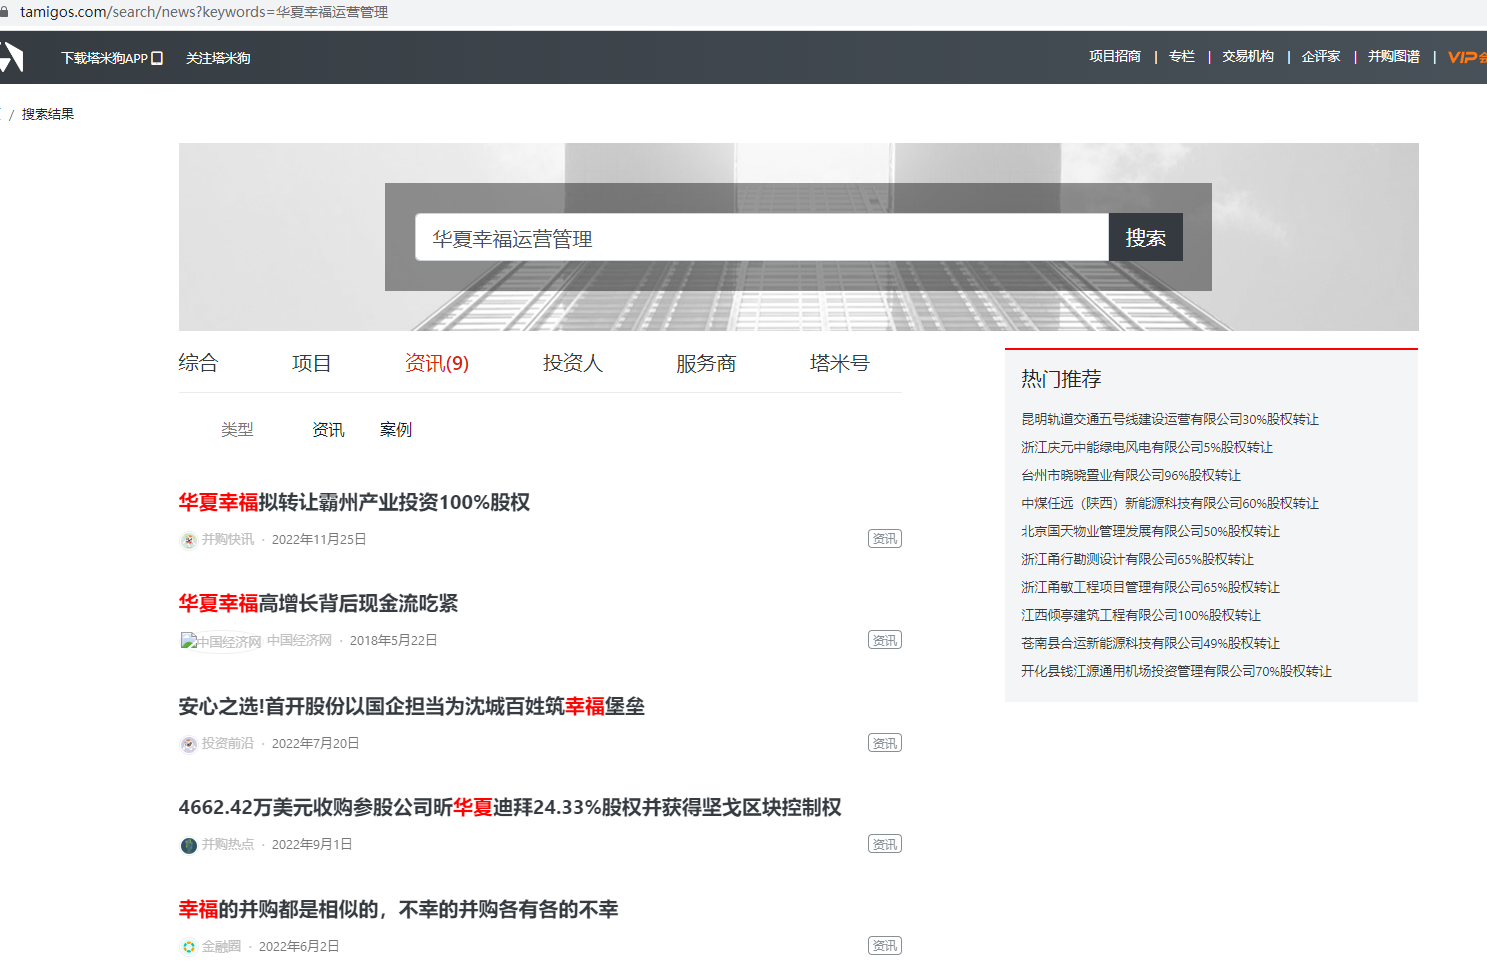Screen dimensions: 1487x971
Task: Open 中煤任远（陕西）新能源科技 60%股权转让 link
Action: point(1170,503)
